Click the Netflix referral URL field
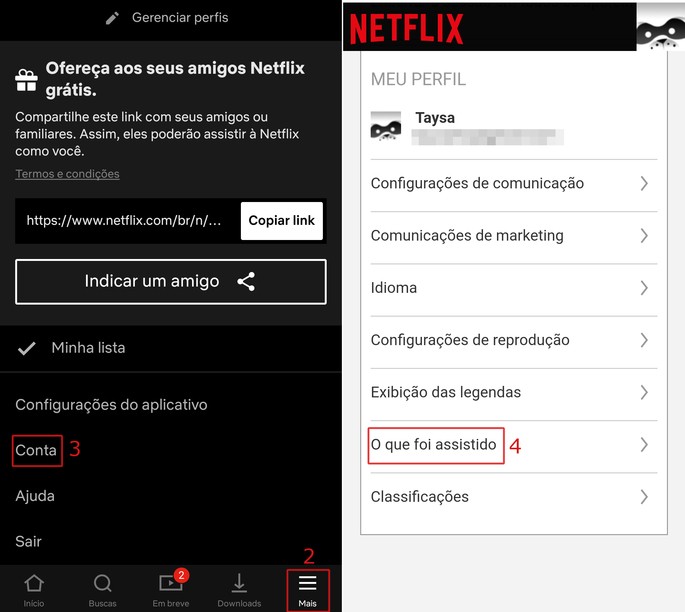The height and width of the screenshot is (612, 685). (x=126, y=221)
